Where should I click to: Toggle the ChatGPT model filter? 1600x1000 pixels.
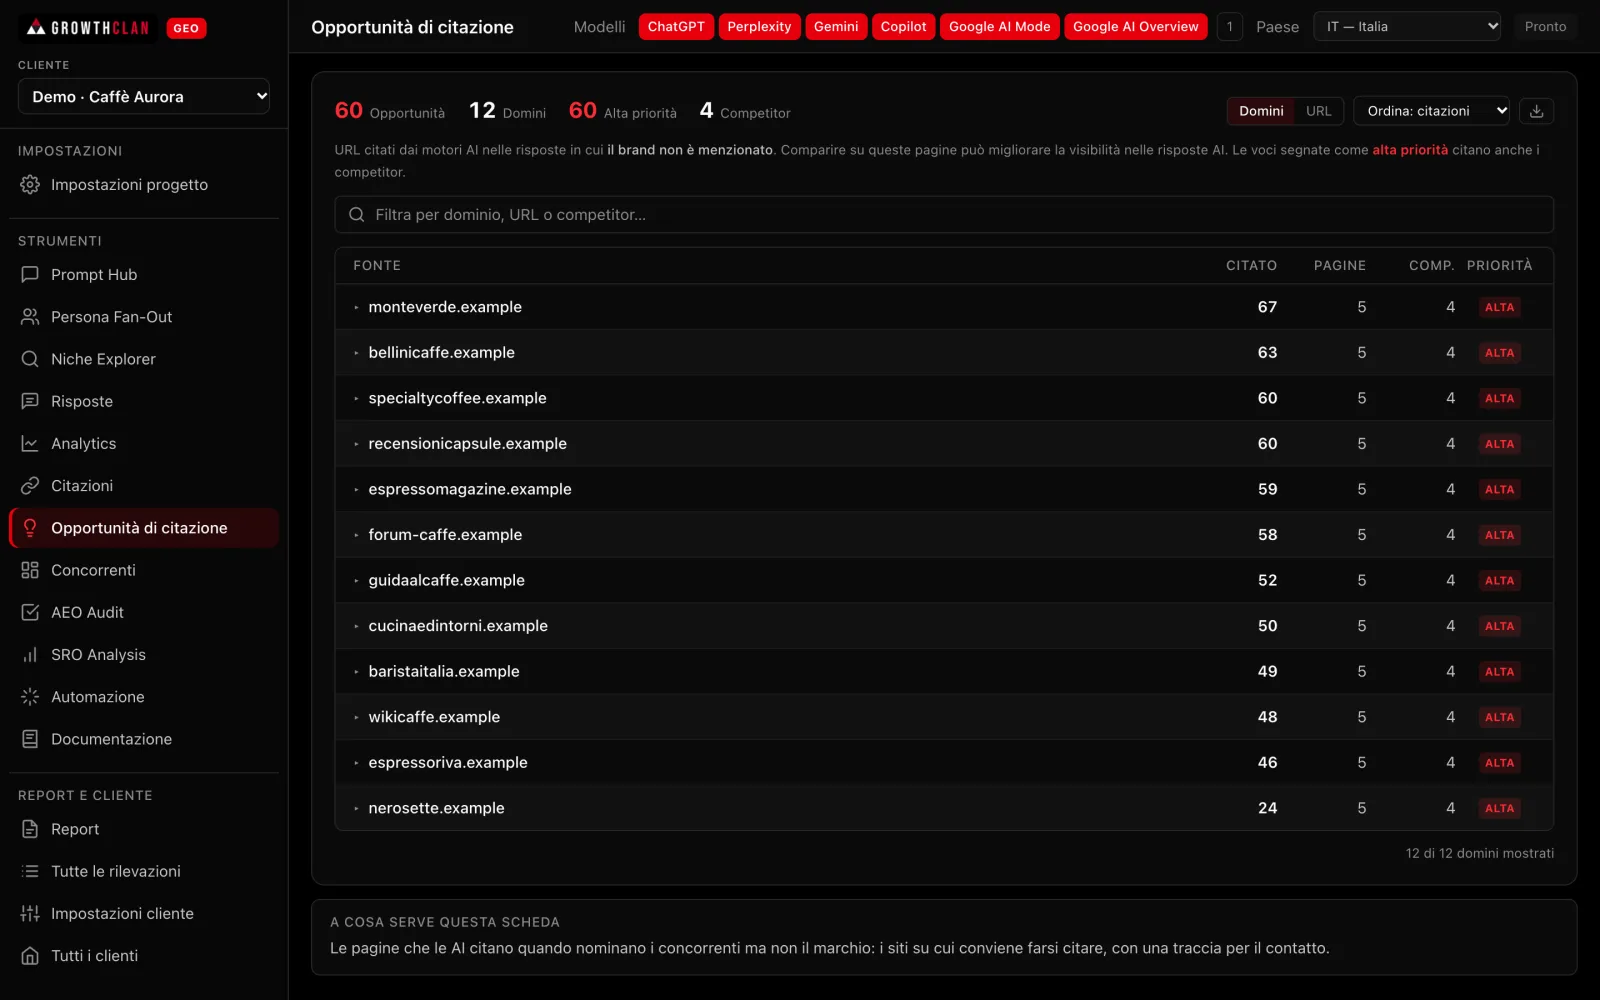click(676, 27)
